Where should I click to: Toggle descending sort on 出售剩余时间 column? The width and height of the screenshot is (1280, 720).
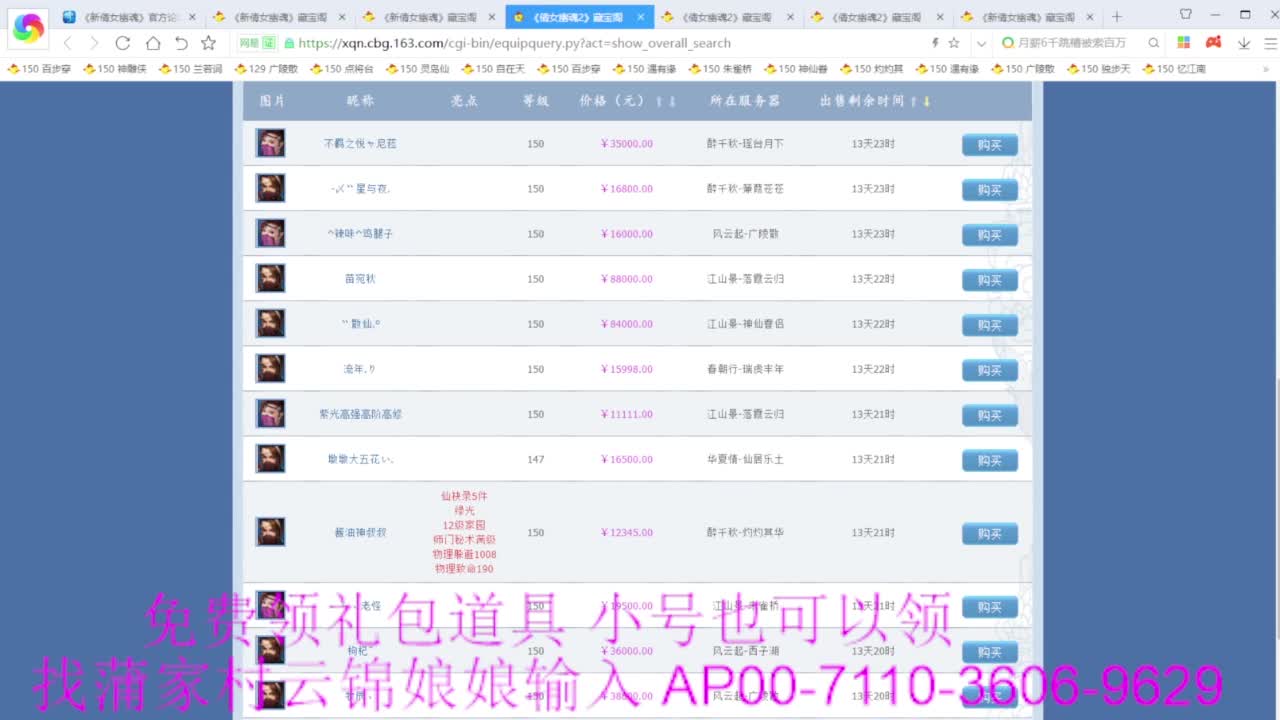coord(928,100)
